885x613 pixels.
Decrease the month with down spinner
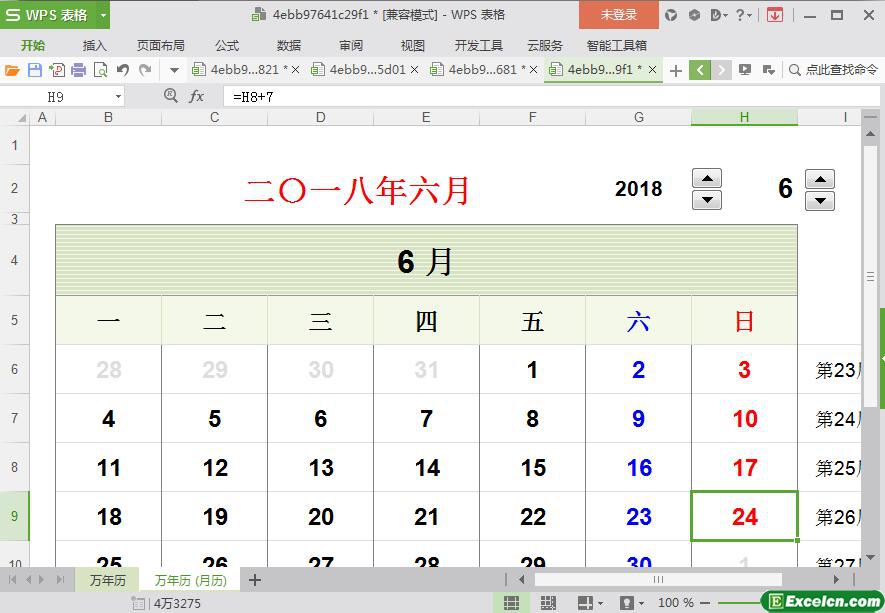point(820,200)
